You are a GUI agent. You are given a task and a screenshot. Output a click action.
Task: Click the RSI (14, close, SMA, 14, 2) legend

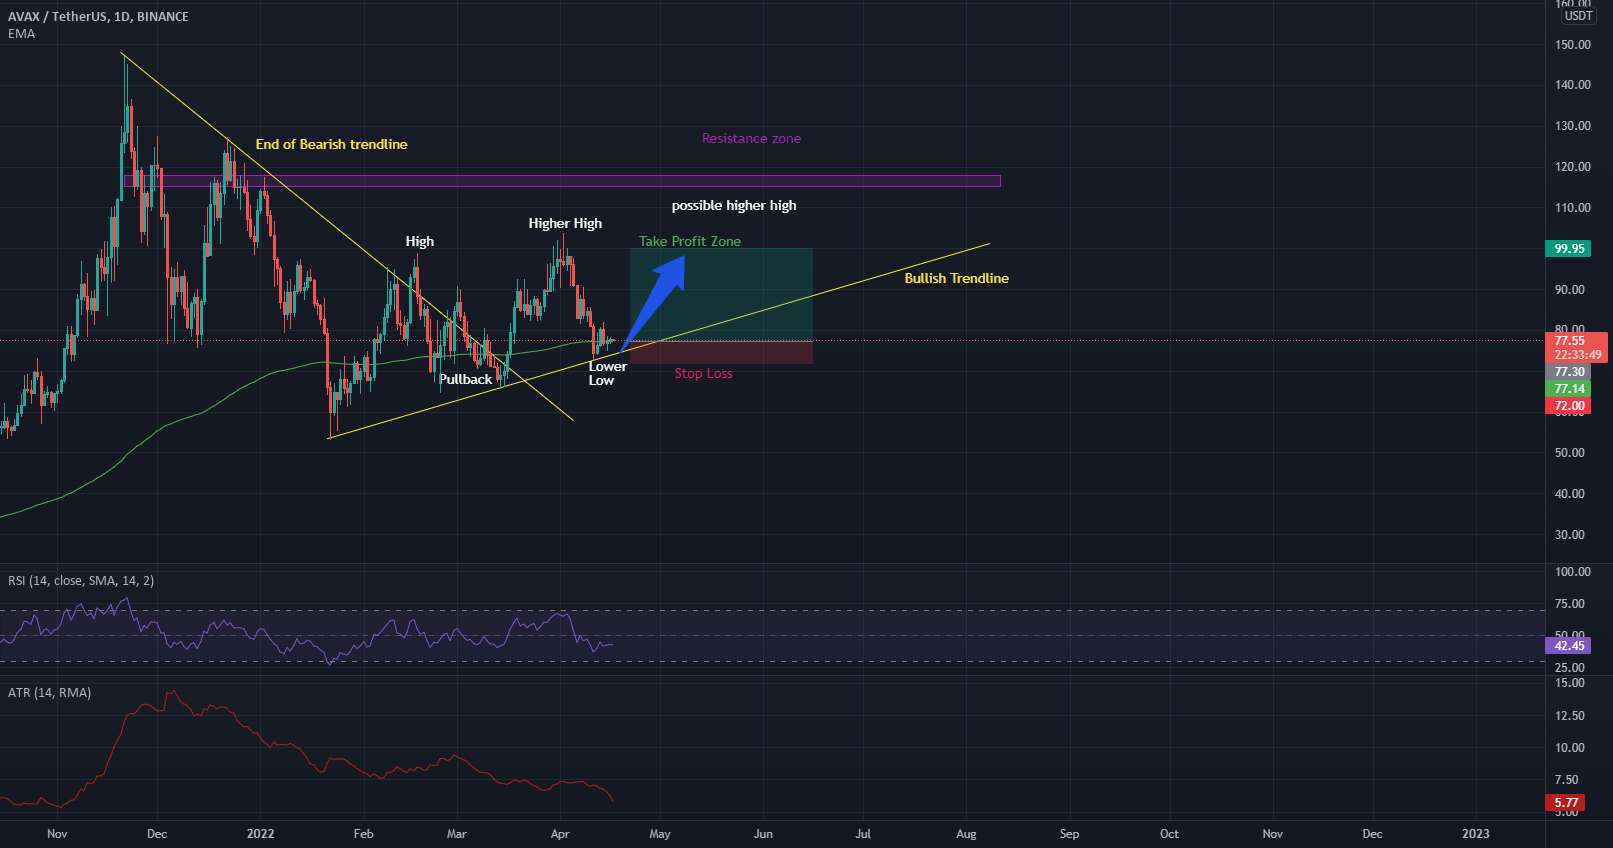(81, 580)
